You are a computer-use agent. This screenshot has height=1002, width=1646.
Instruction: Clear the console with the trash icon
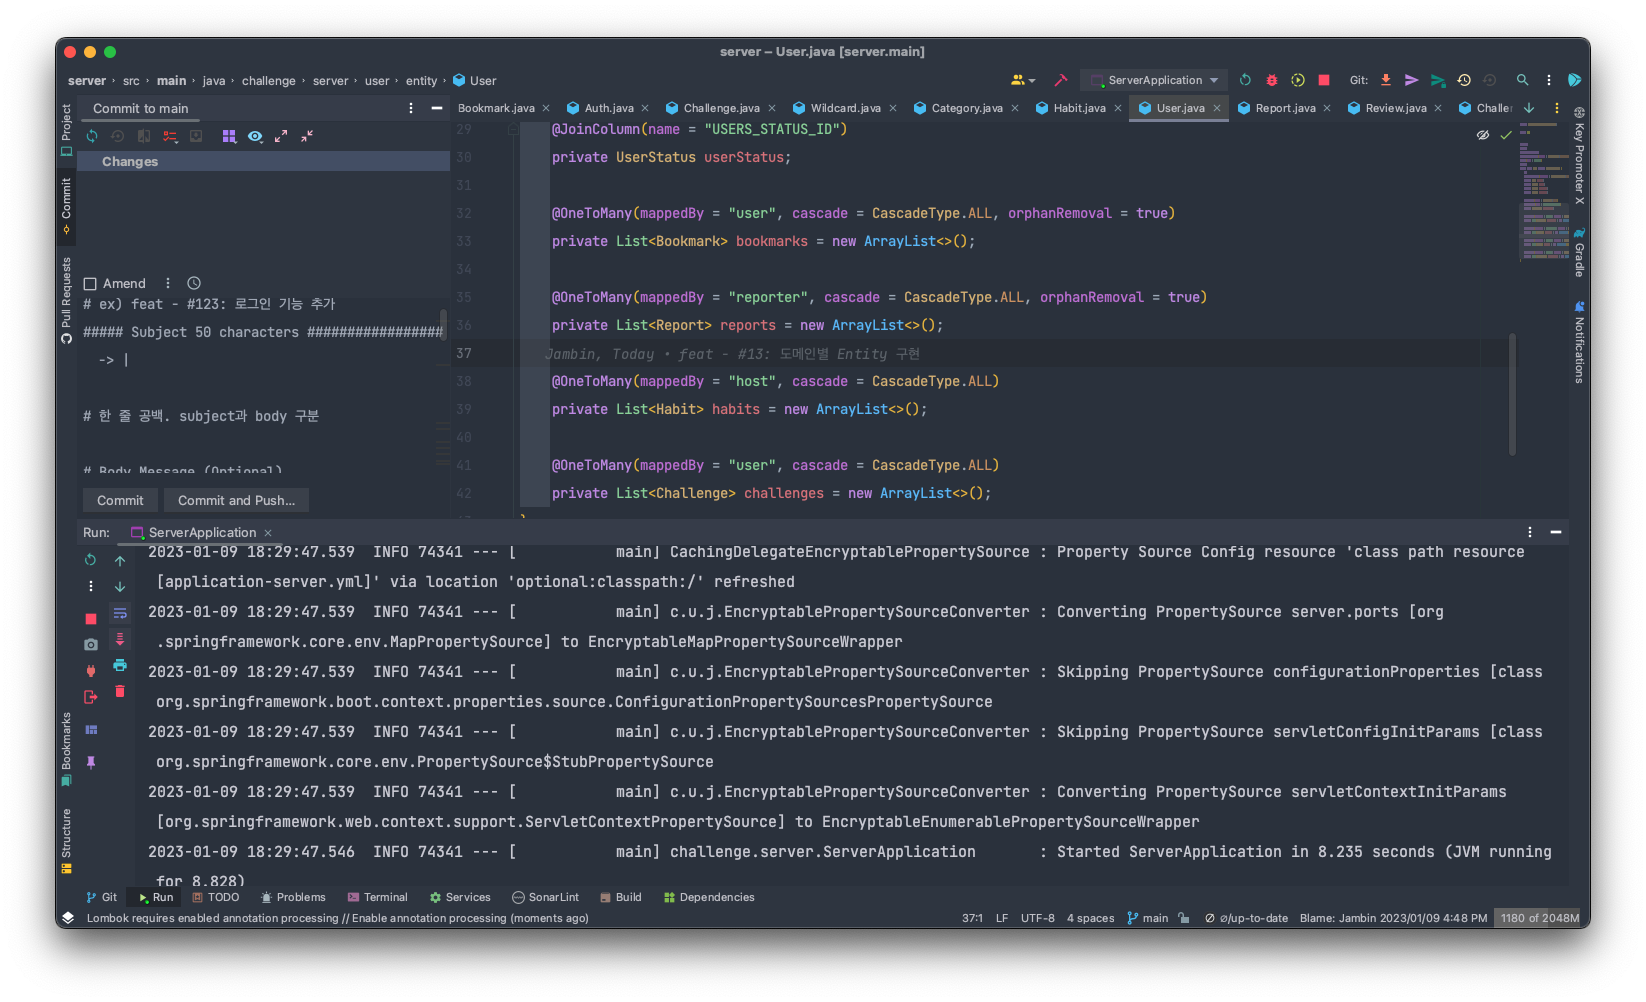[120, 691]
